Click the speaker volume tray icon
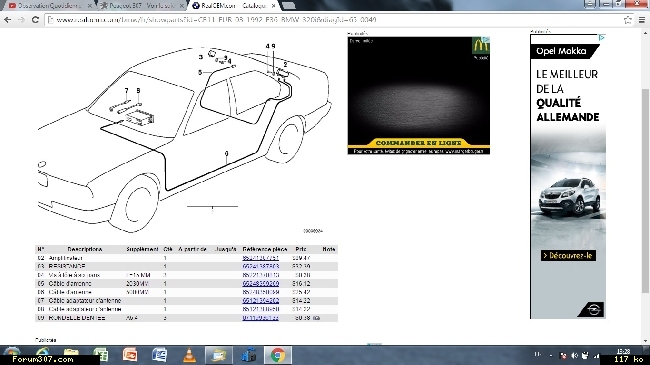Screen dimensions: 650x365 574,355
